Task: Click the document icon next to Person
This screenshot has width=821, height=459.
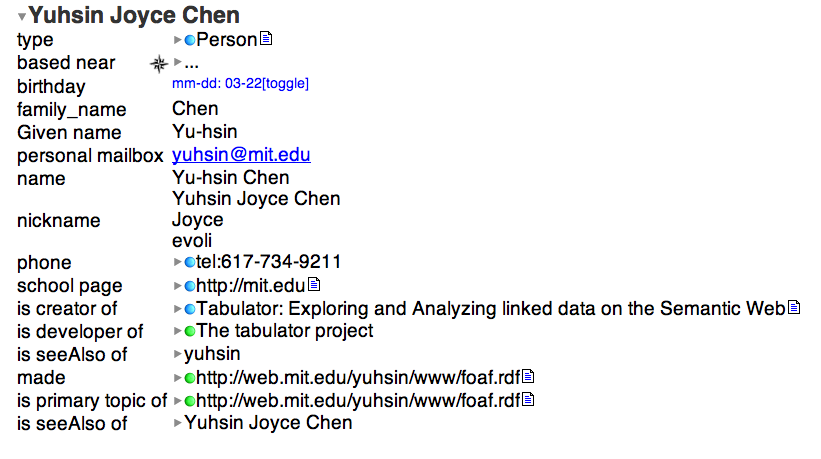Action: point(266,39)
